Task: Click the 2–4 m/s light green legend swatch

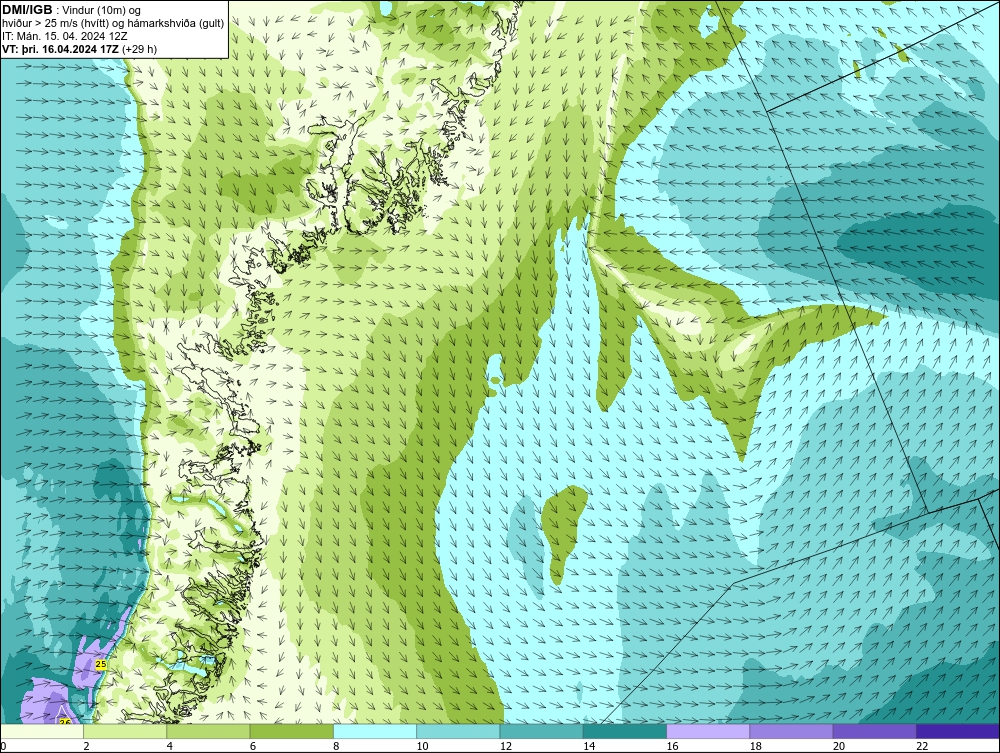Action: tap(125, 731)
